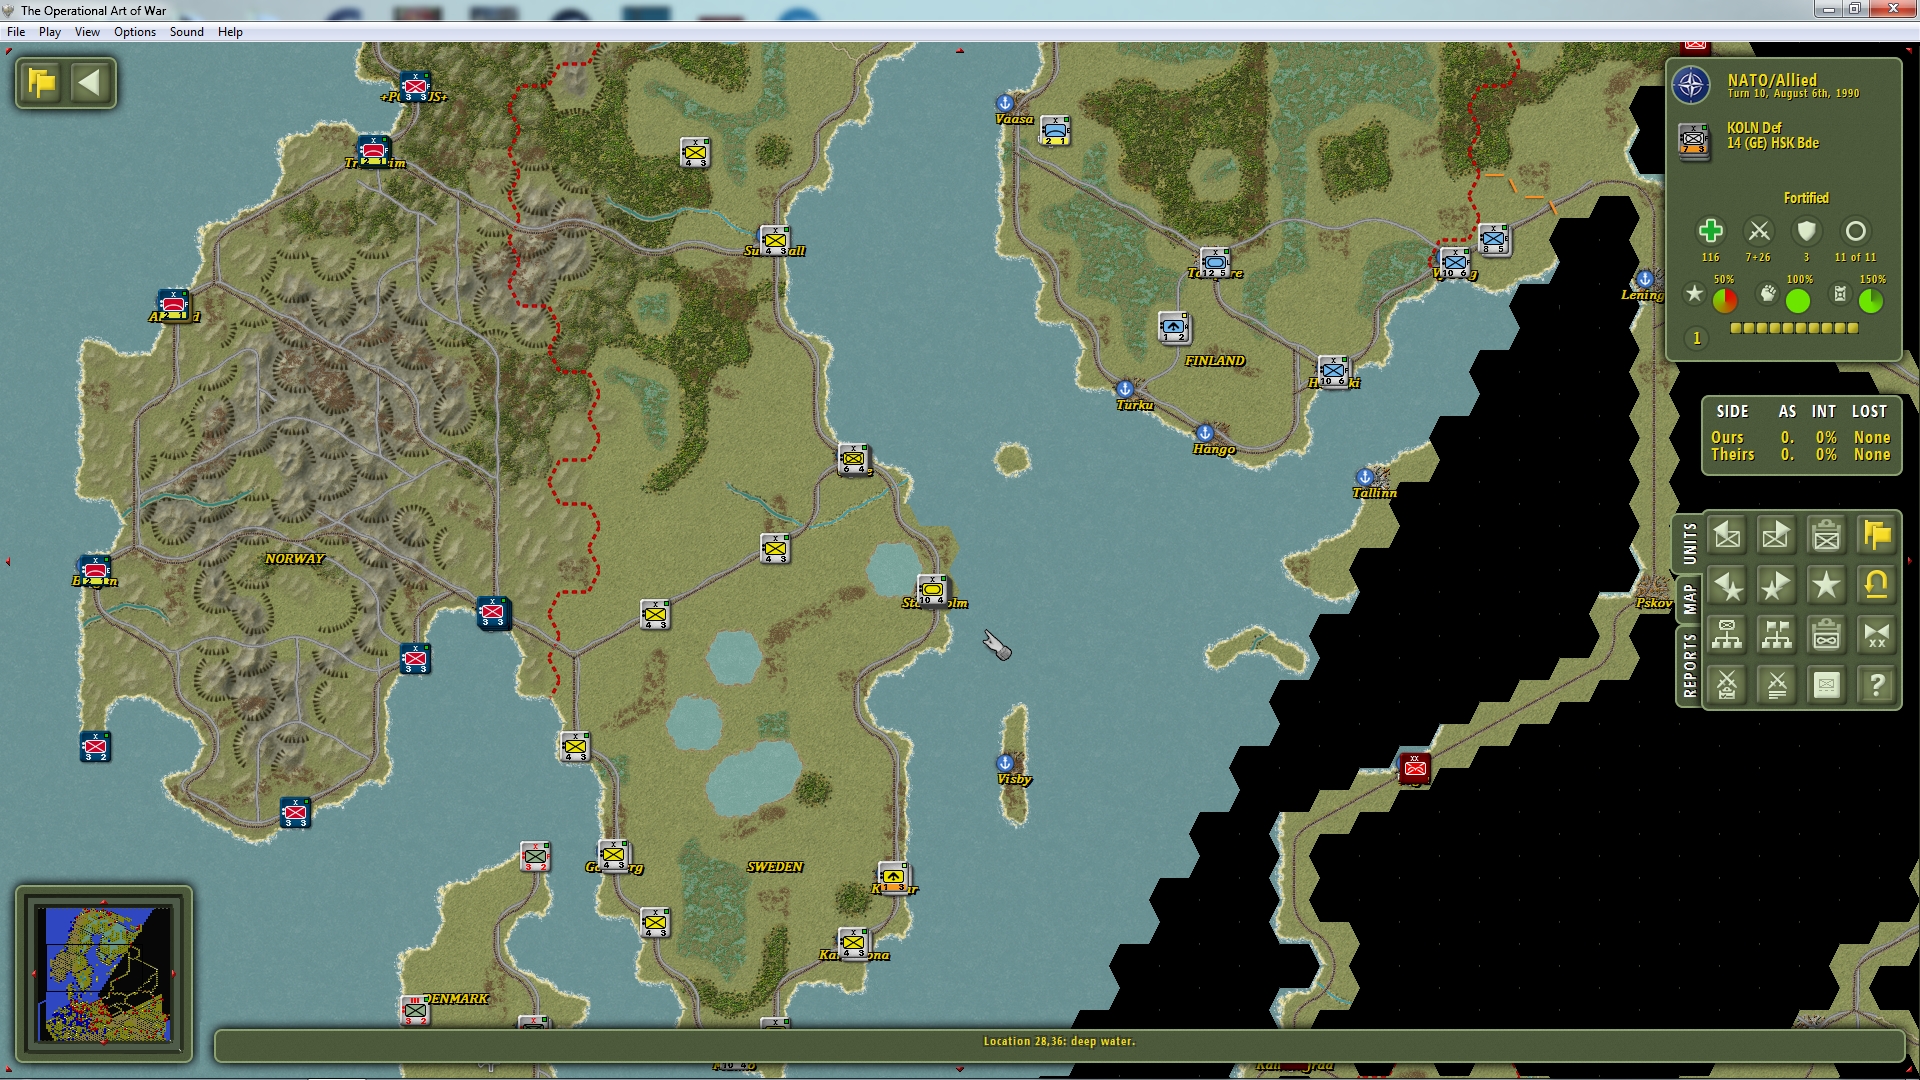Click the Tallinn port anchor marker

1365,477
